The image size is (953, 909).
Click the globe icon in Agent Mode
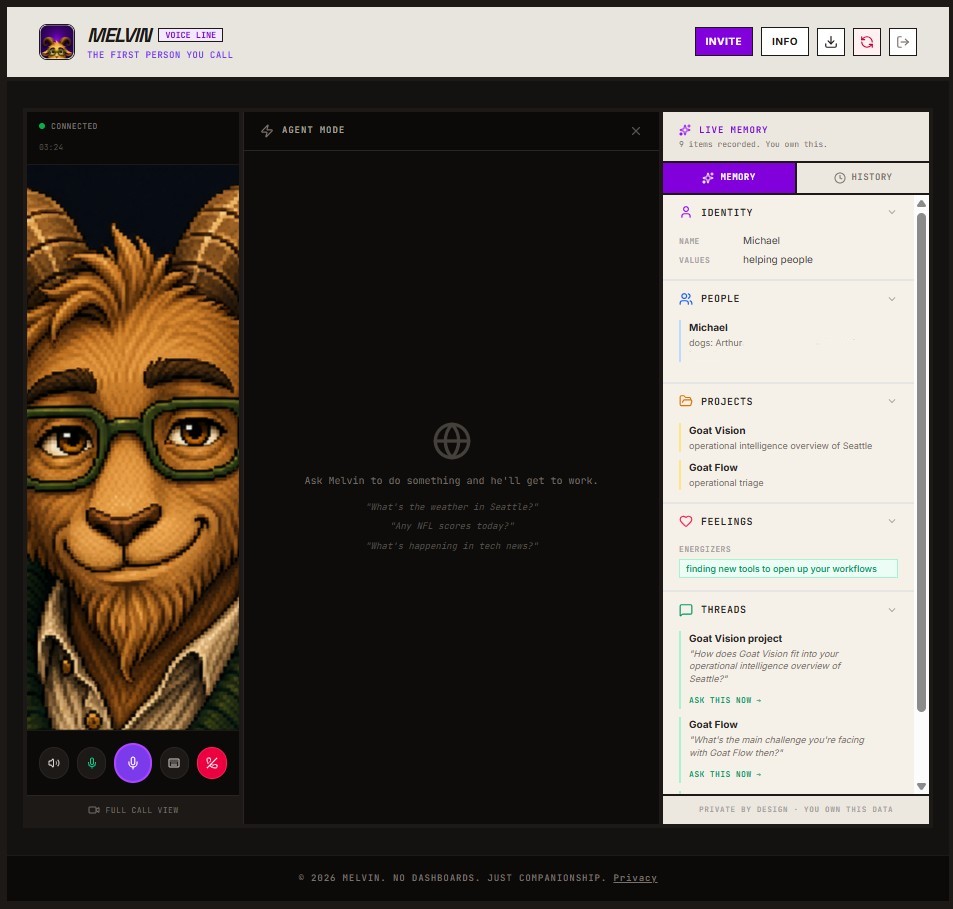click(452, 441)
